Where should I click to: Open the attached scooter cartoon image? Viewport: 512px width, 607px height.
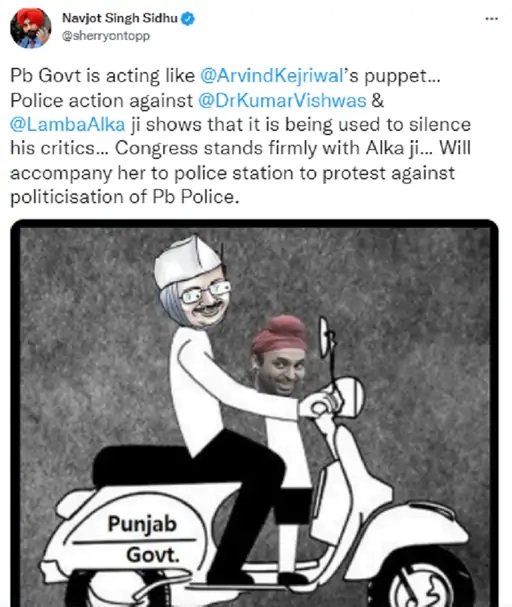(x=254, y=413)
